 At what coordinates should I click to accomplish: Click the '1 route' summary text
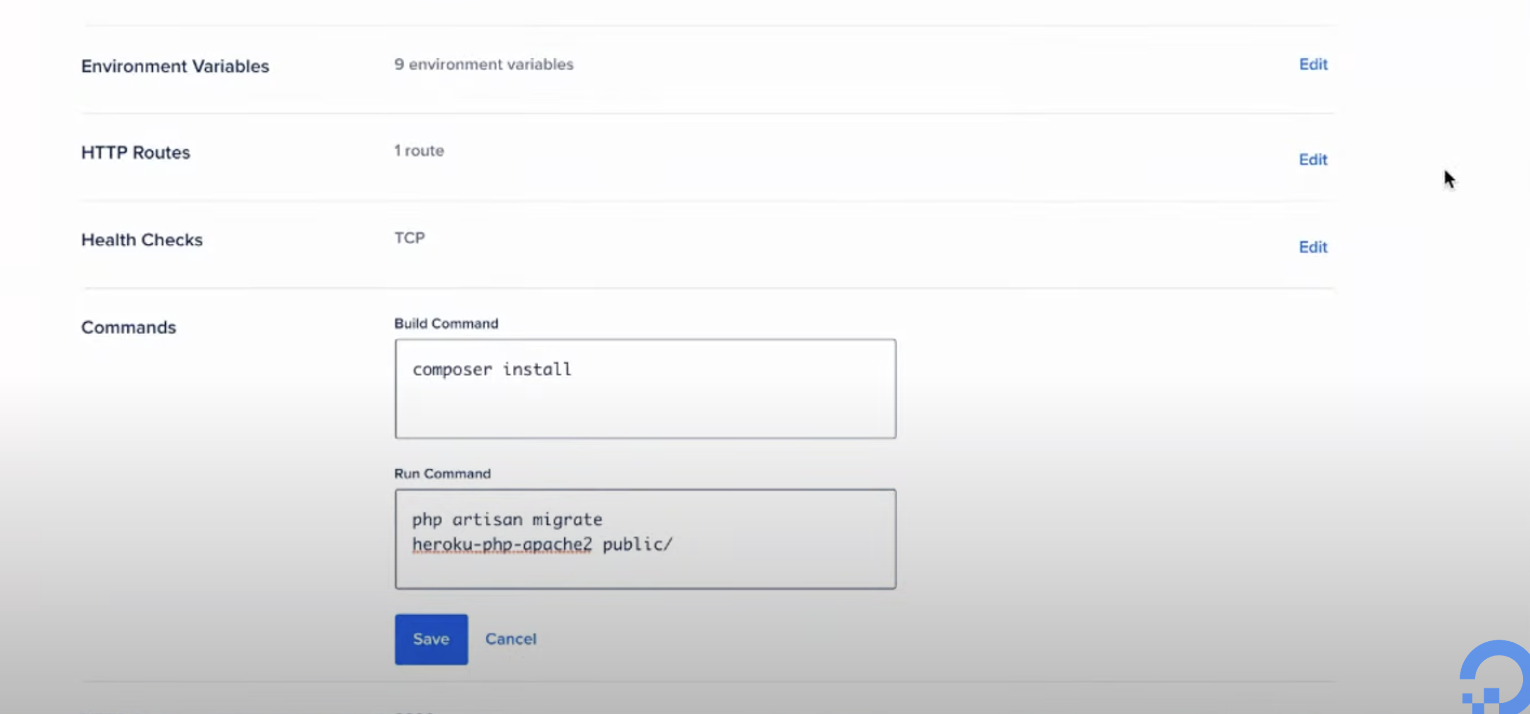click(x=419, y=151)
